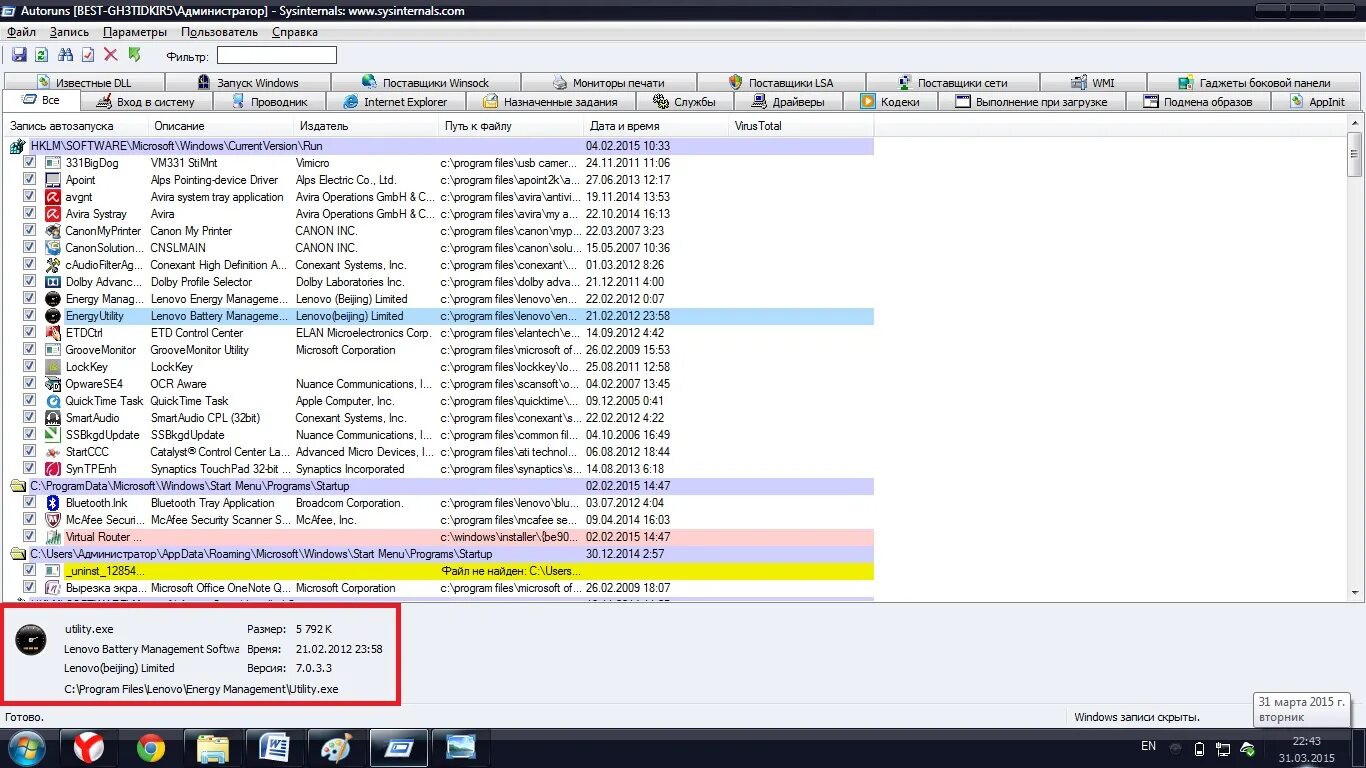
Task: Uncheck the Bluetooth.lnk startup entry
Action: pos(30,503)
